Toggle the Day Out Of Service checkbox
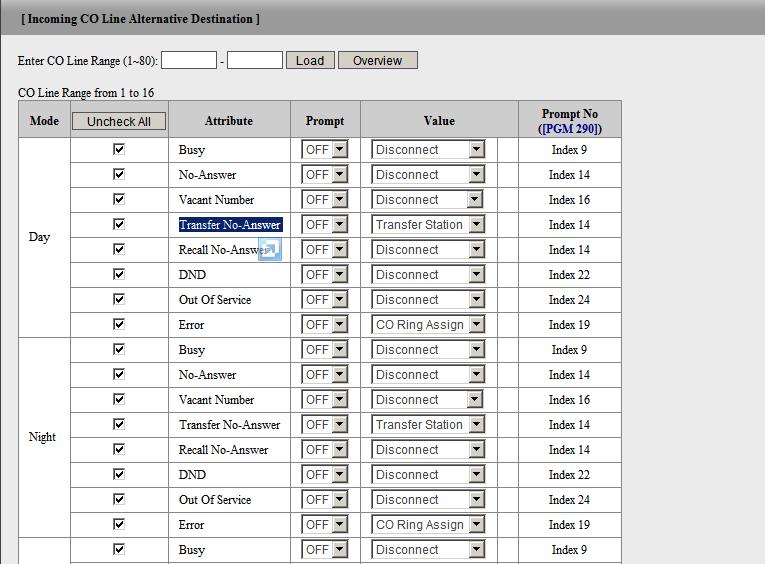The width and height of the screenshot is (765, 564). [119, 299]
